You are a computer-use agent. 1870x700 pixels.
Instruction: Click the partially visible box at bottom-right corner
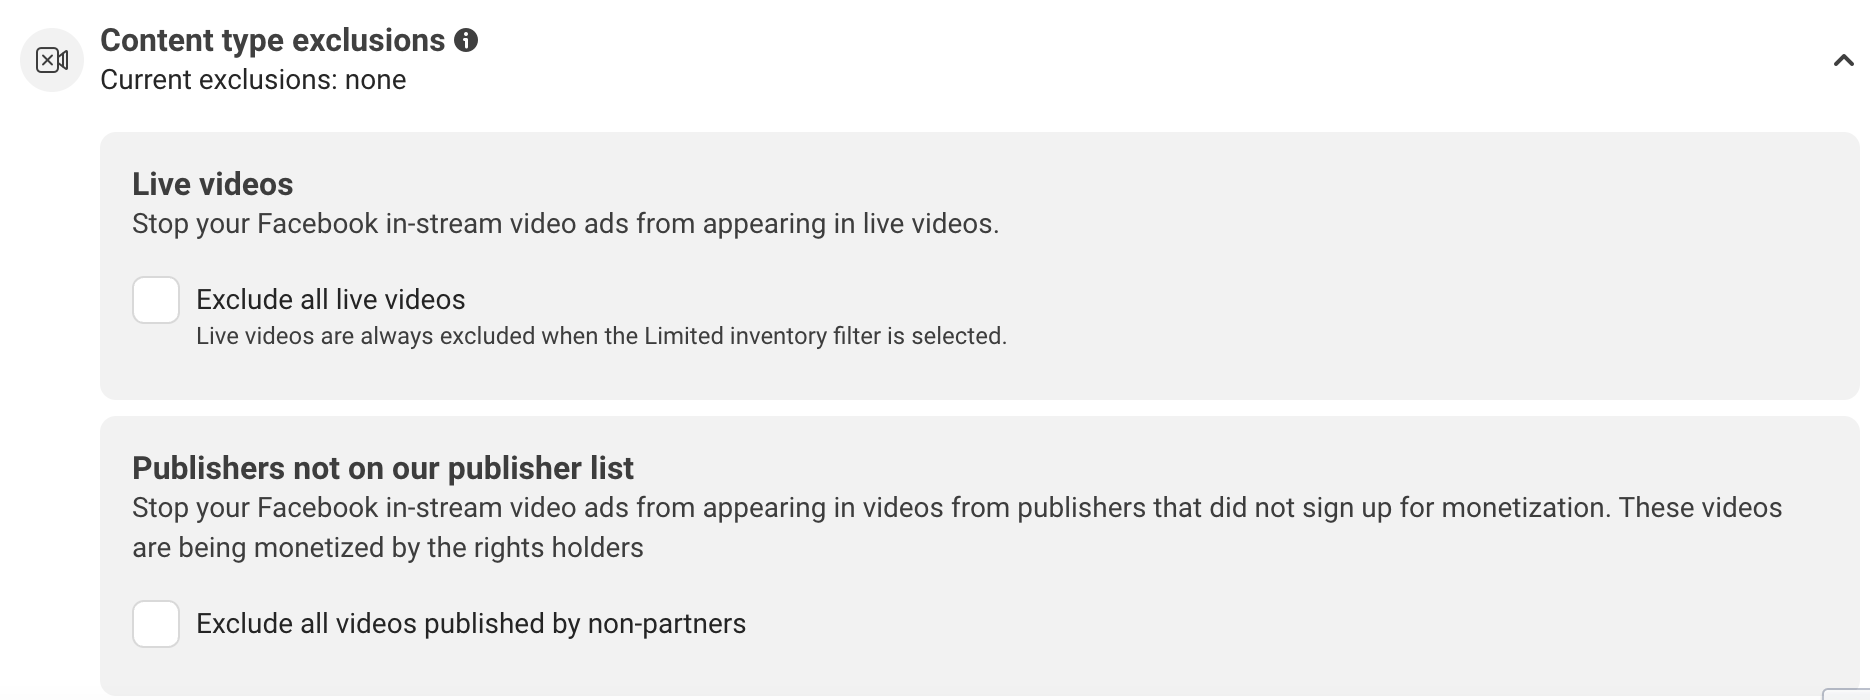point(1846,694)
